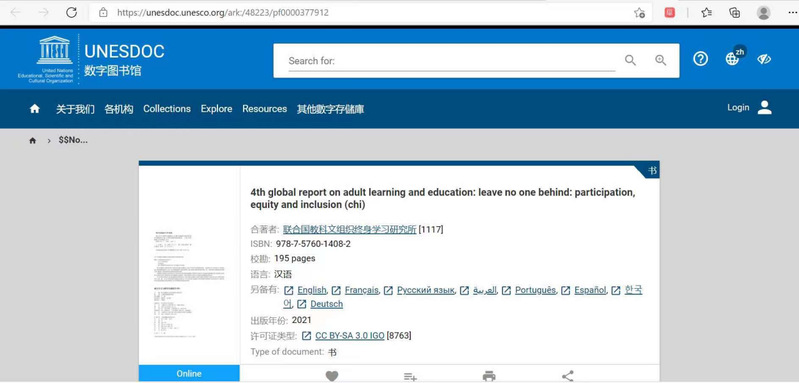The image size is (799, 383).
Task: Open the help question mark icon
Action: click(x=701, y=59)
